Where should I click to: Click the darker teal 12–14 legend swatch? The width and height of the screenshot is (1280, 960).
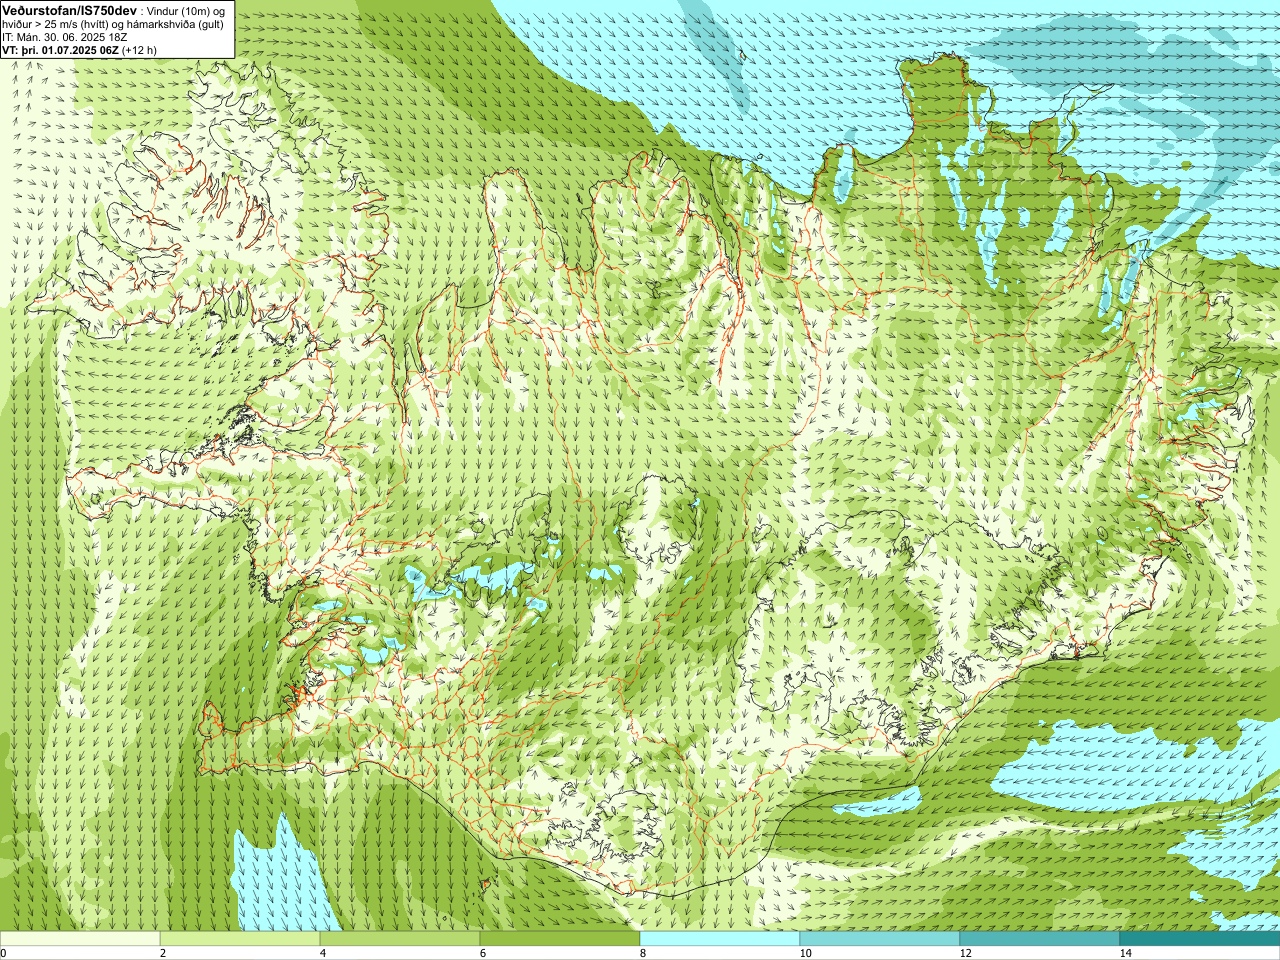coord(1040,939)
